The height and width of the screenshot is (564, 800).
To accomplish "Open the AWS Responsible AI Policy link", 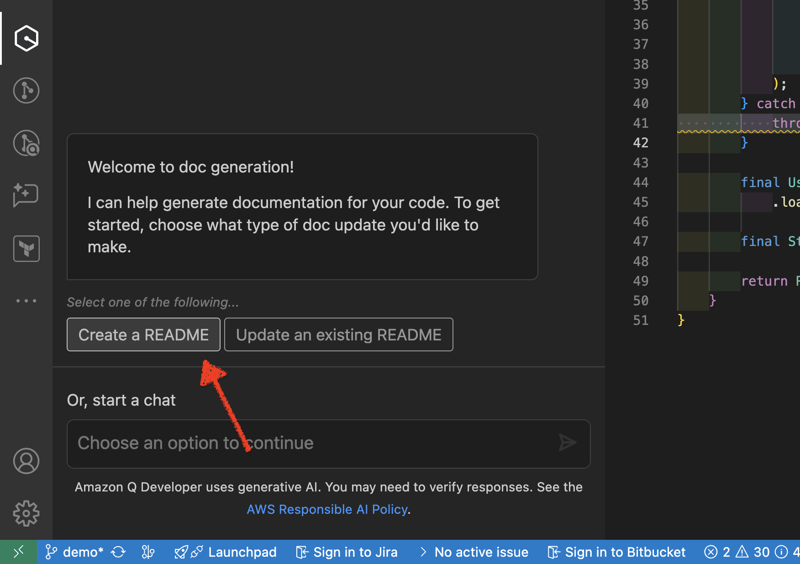I will [327, 509].
